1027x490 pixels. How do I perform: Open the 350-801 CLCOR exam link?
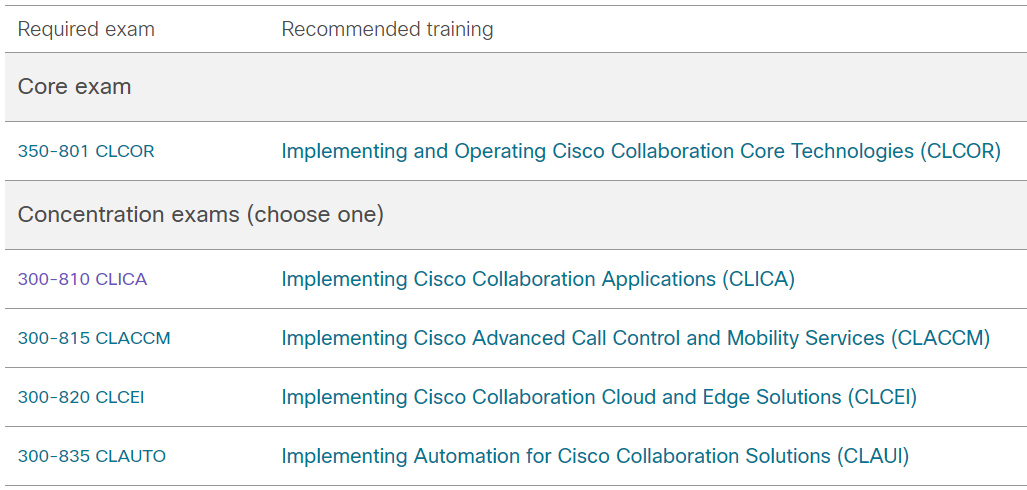(x=86, y=152)
